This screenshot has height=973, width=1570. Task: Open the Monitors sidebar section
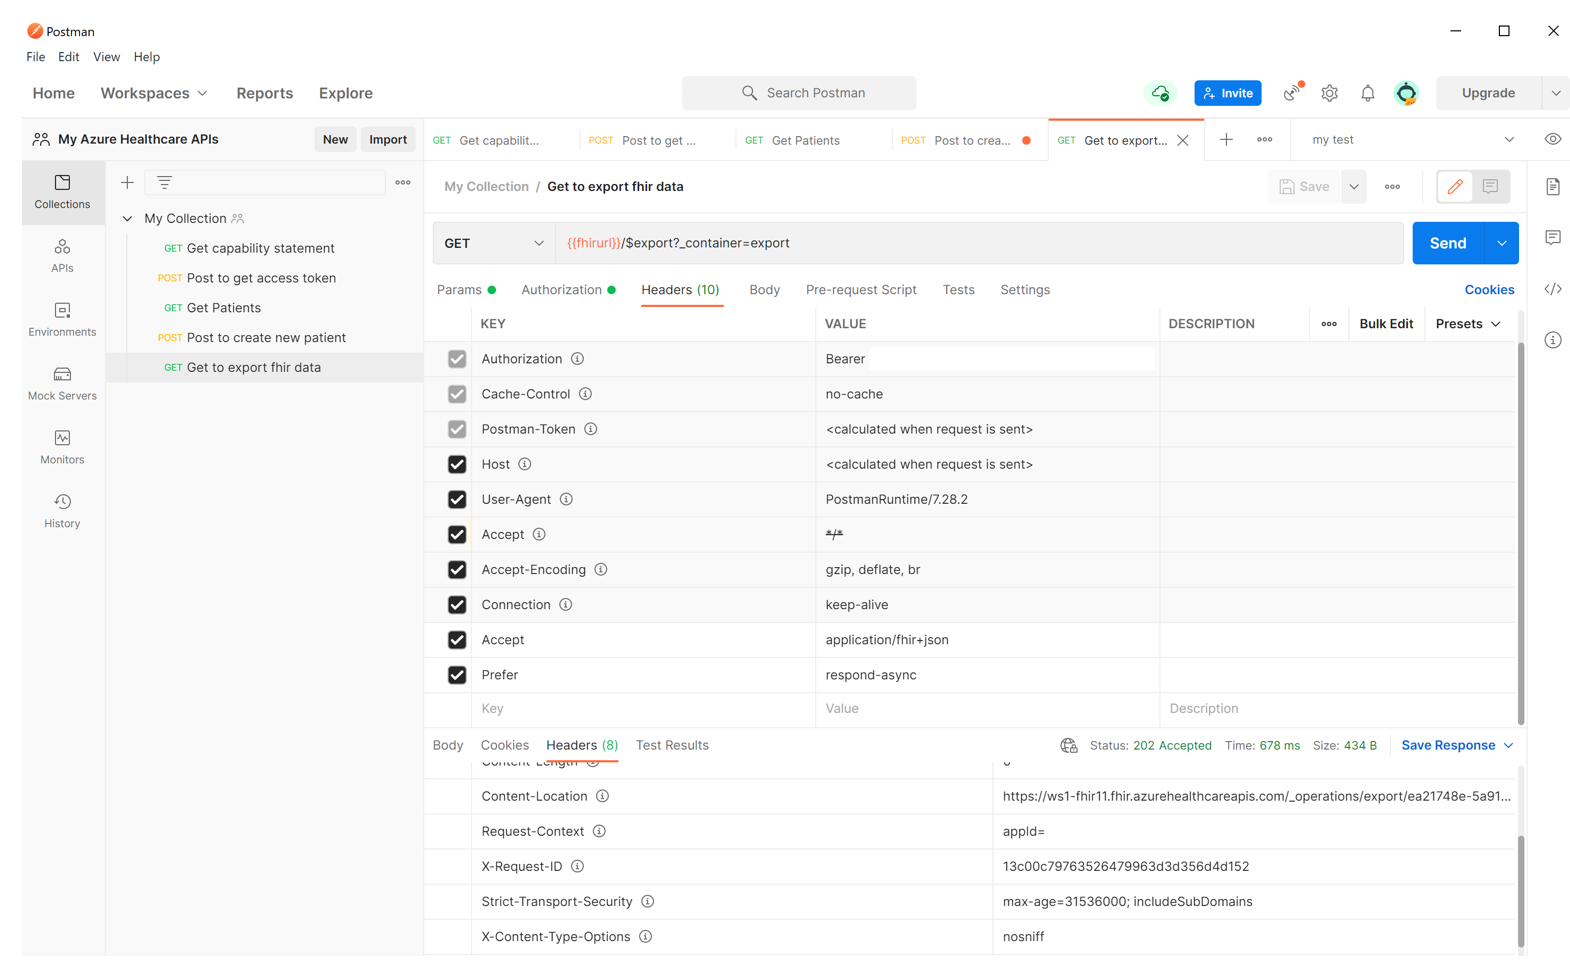(62, 447)
